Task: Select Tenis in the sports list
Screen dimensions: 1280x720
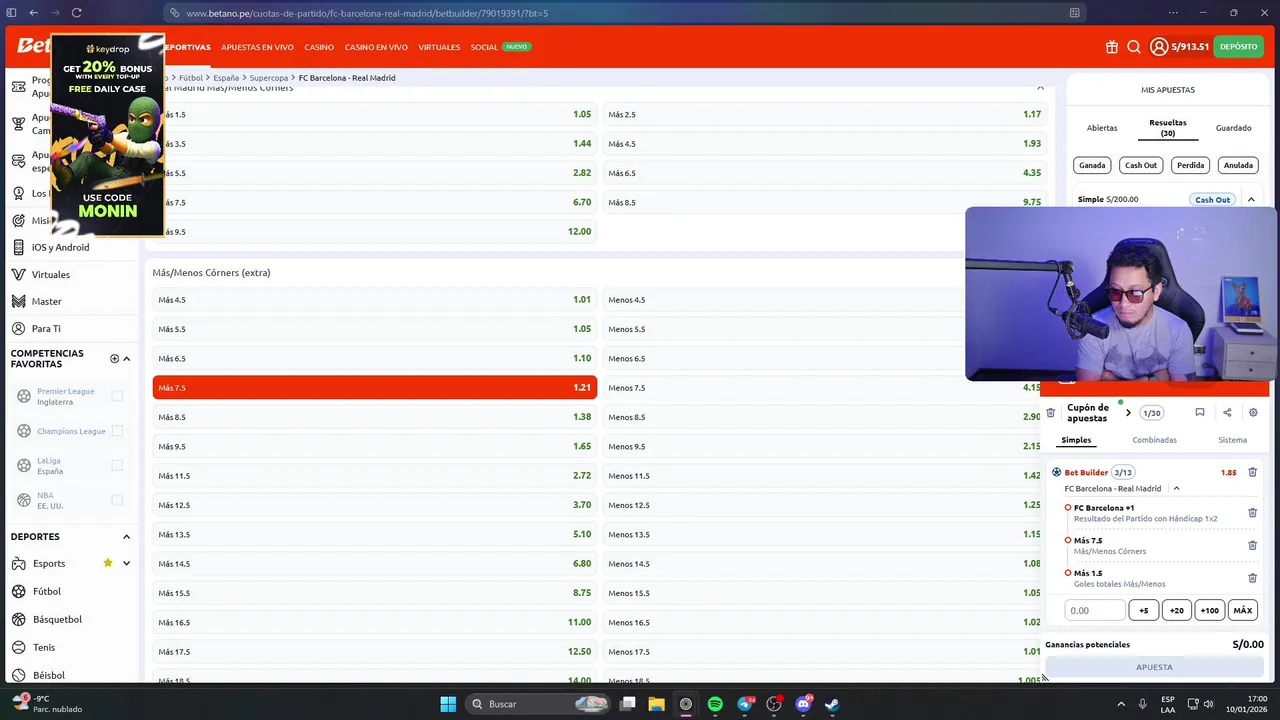Action: tap(44, 647)
